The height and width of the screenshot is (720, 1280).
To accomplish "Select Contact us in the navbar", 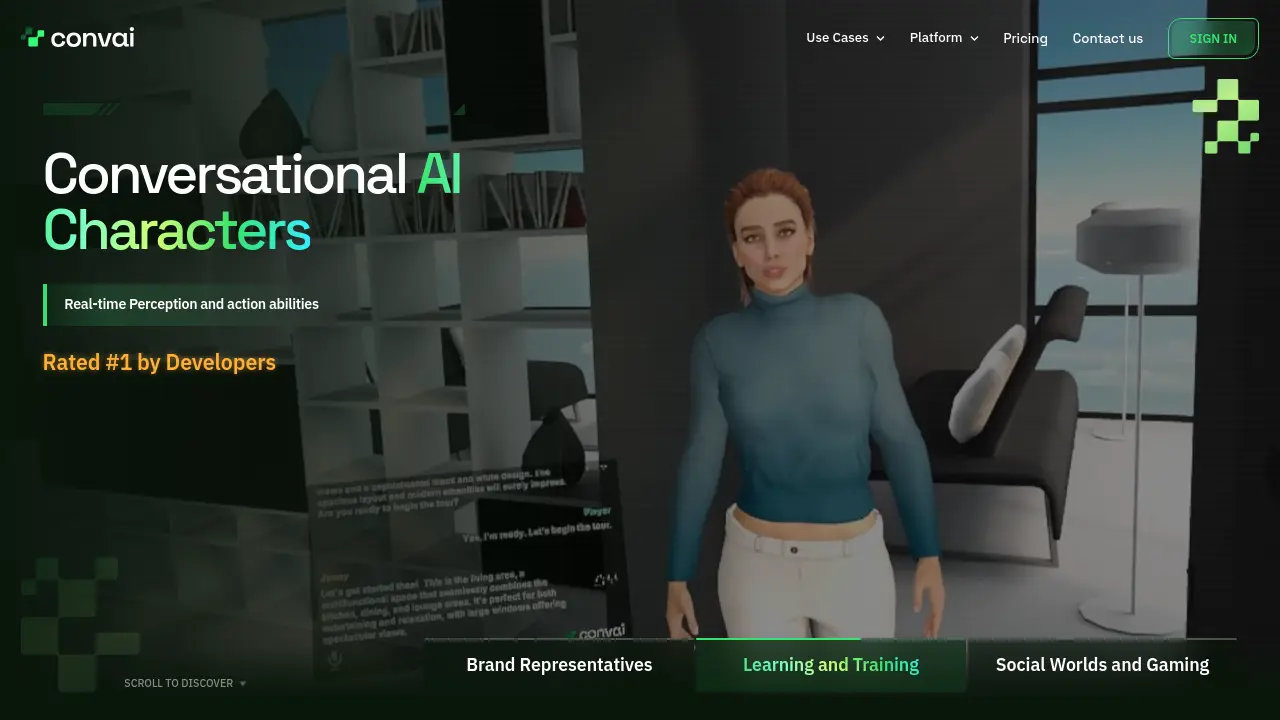I will [1107, 38].
